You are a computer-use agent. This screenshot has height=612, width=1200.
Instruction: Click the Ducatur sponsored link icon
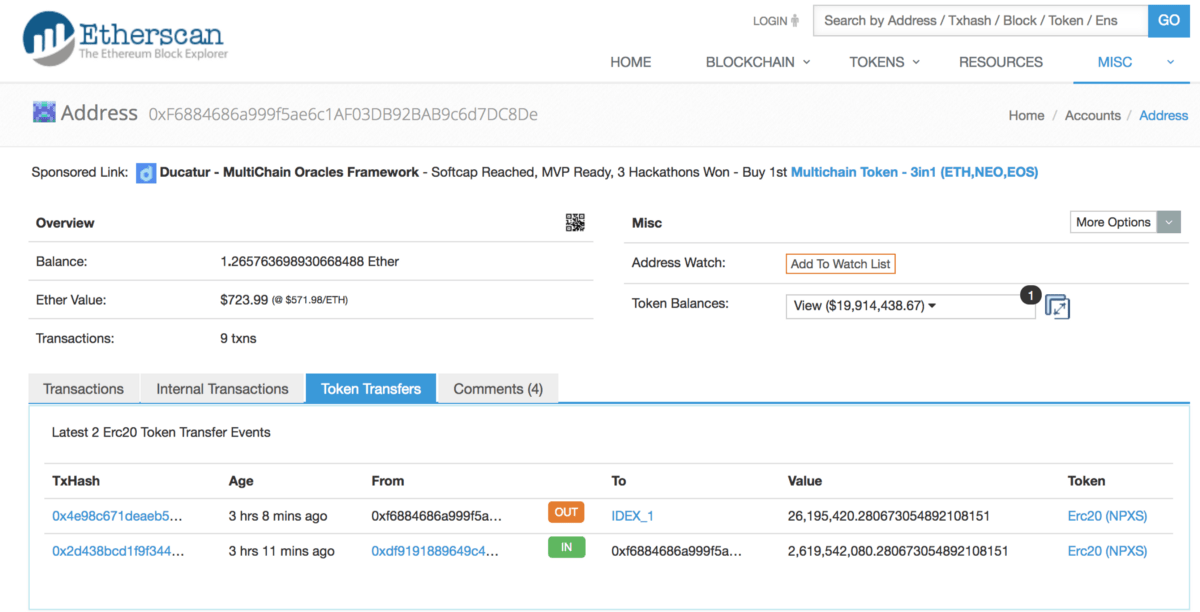146,173
